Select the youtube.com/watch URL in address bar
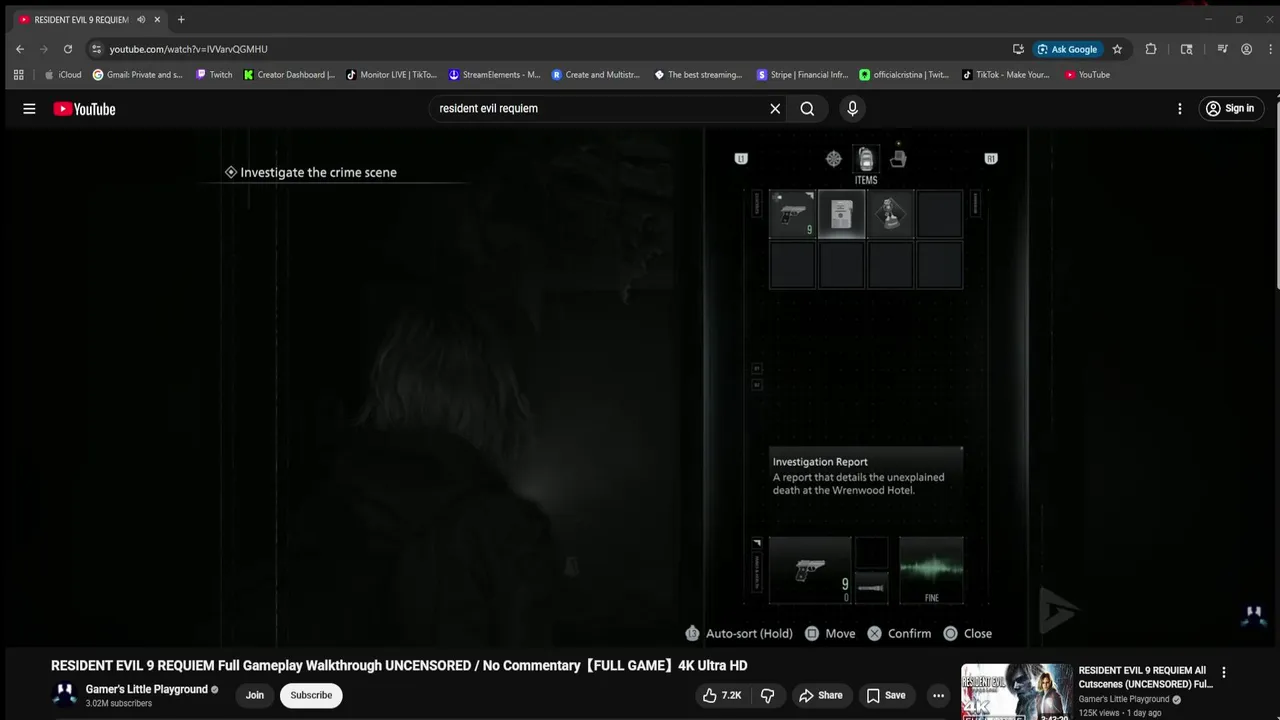 coord(188,49)
